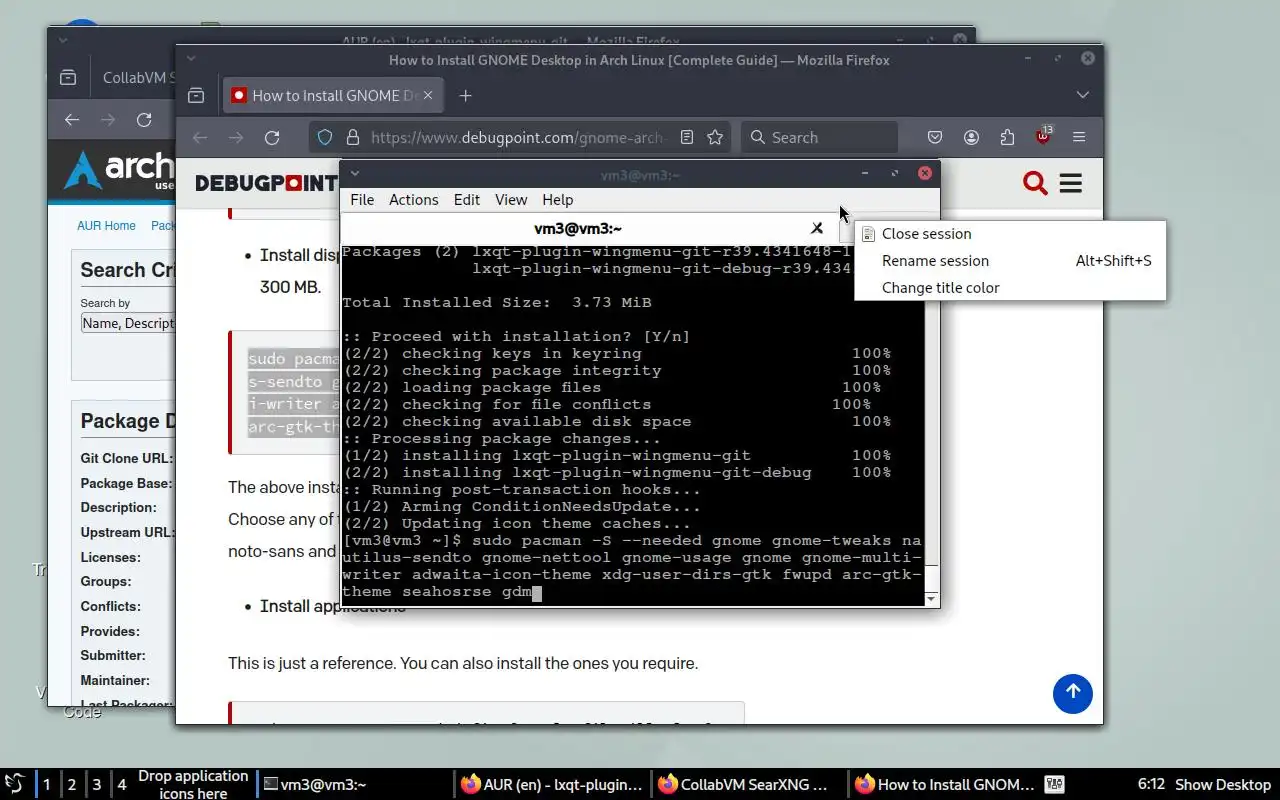Focus the Firefox Search box
This screenshot has height=800, width=1280.
[820, 137]
